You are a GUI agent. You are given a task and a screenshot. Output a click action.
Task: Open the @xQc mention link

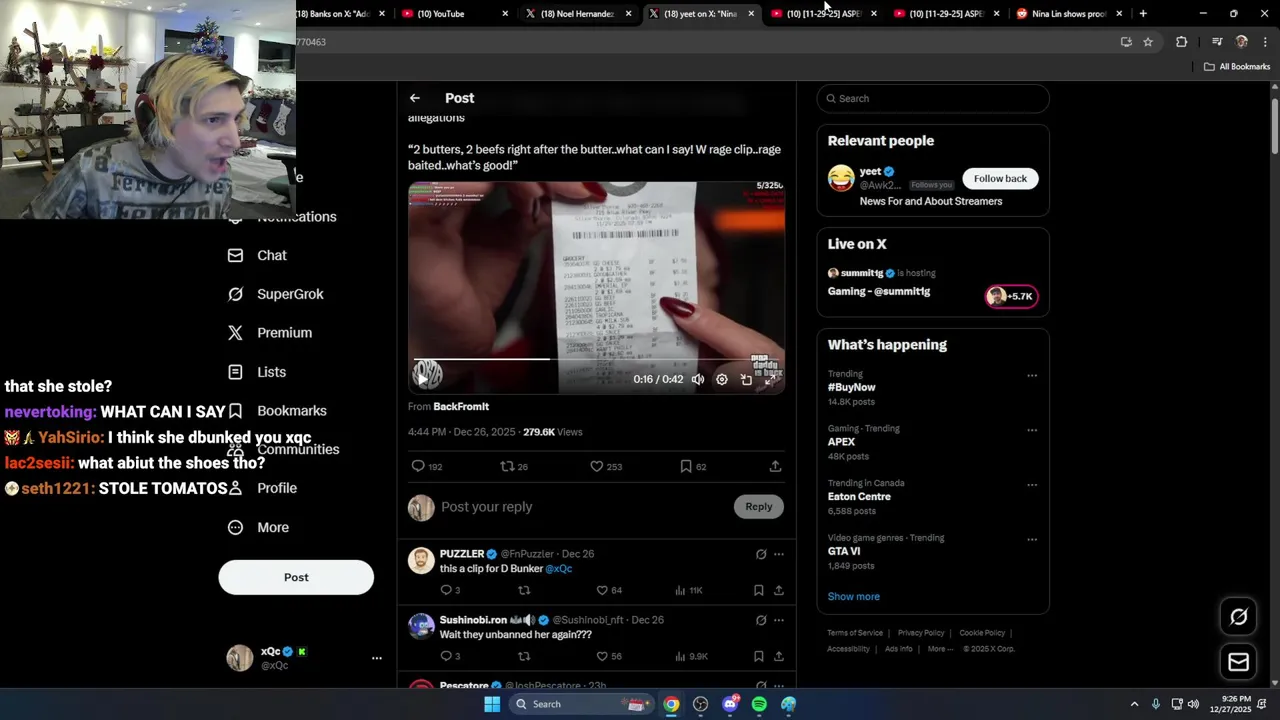pyautogui.click(x=558, y=569)
